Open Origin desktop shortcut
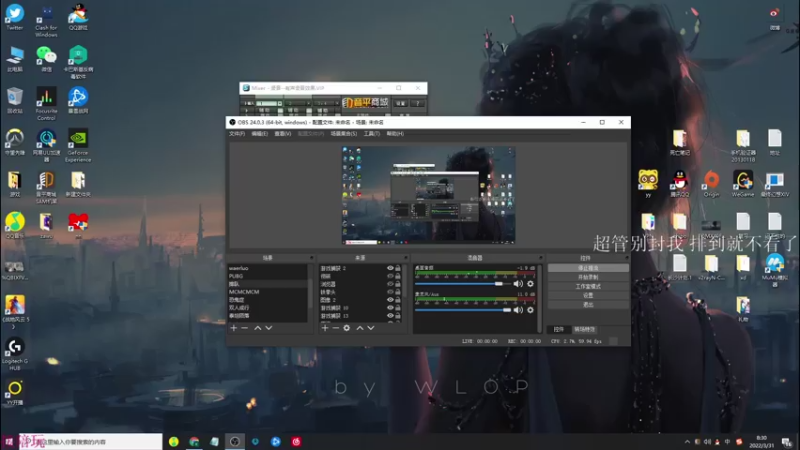Screen dimensions: 800x450 711,184
